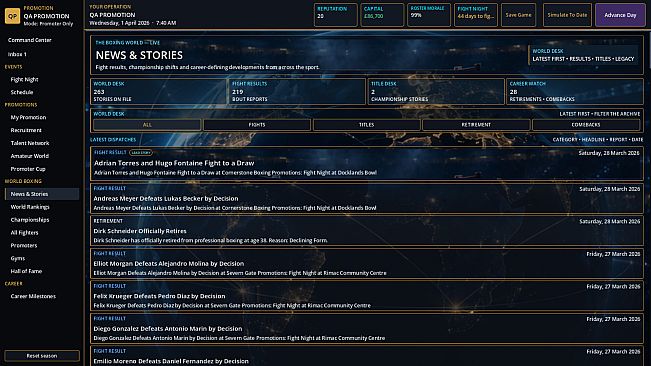Image resolution: width=651 pixels, height=366 pixels.
Task: Click the page scrollbar at the right edge
Action: [x=649, y=50]
